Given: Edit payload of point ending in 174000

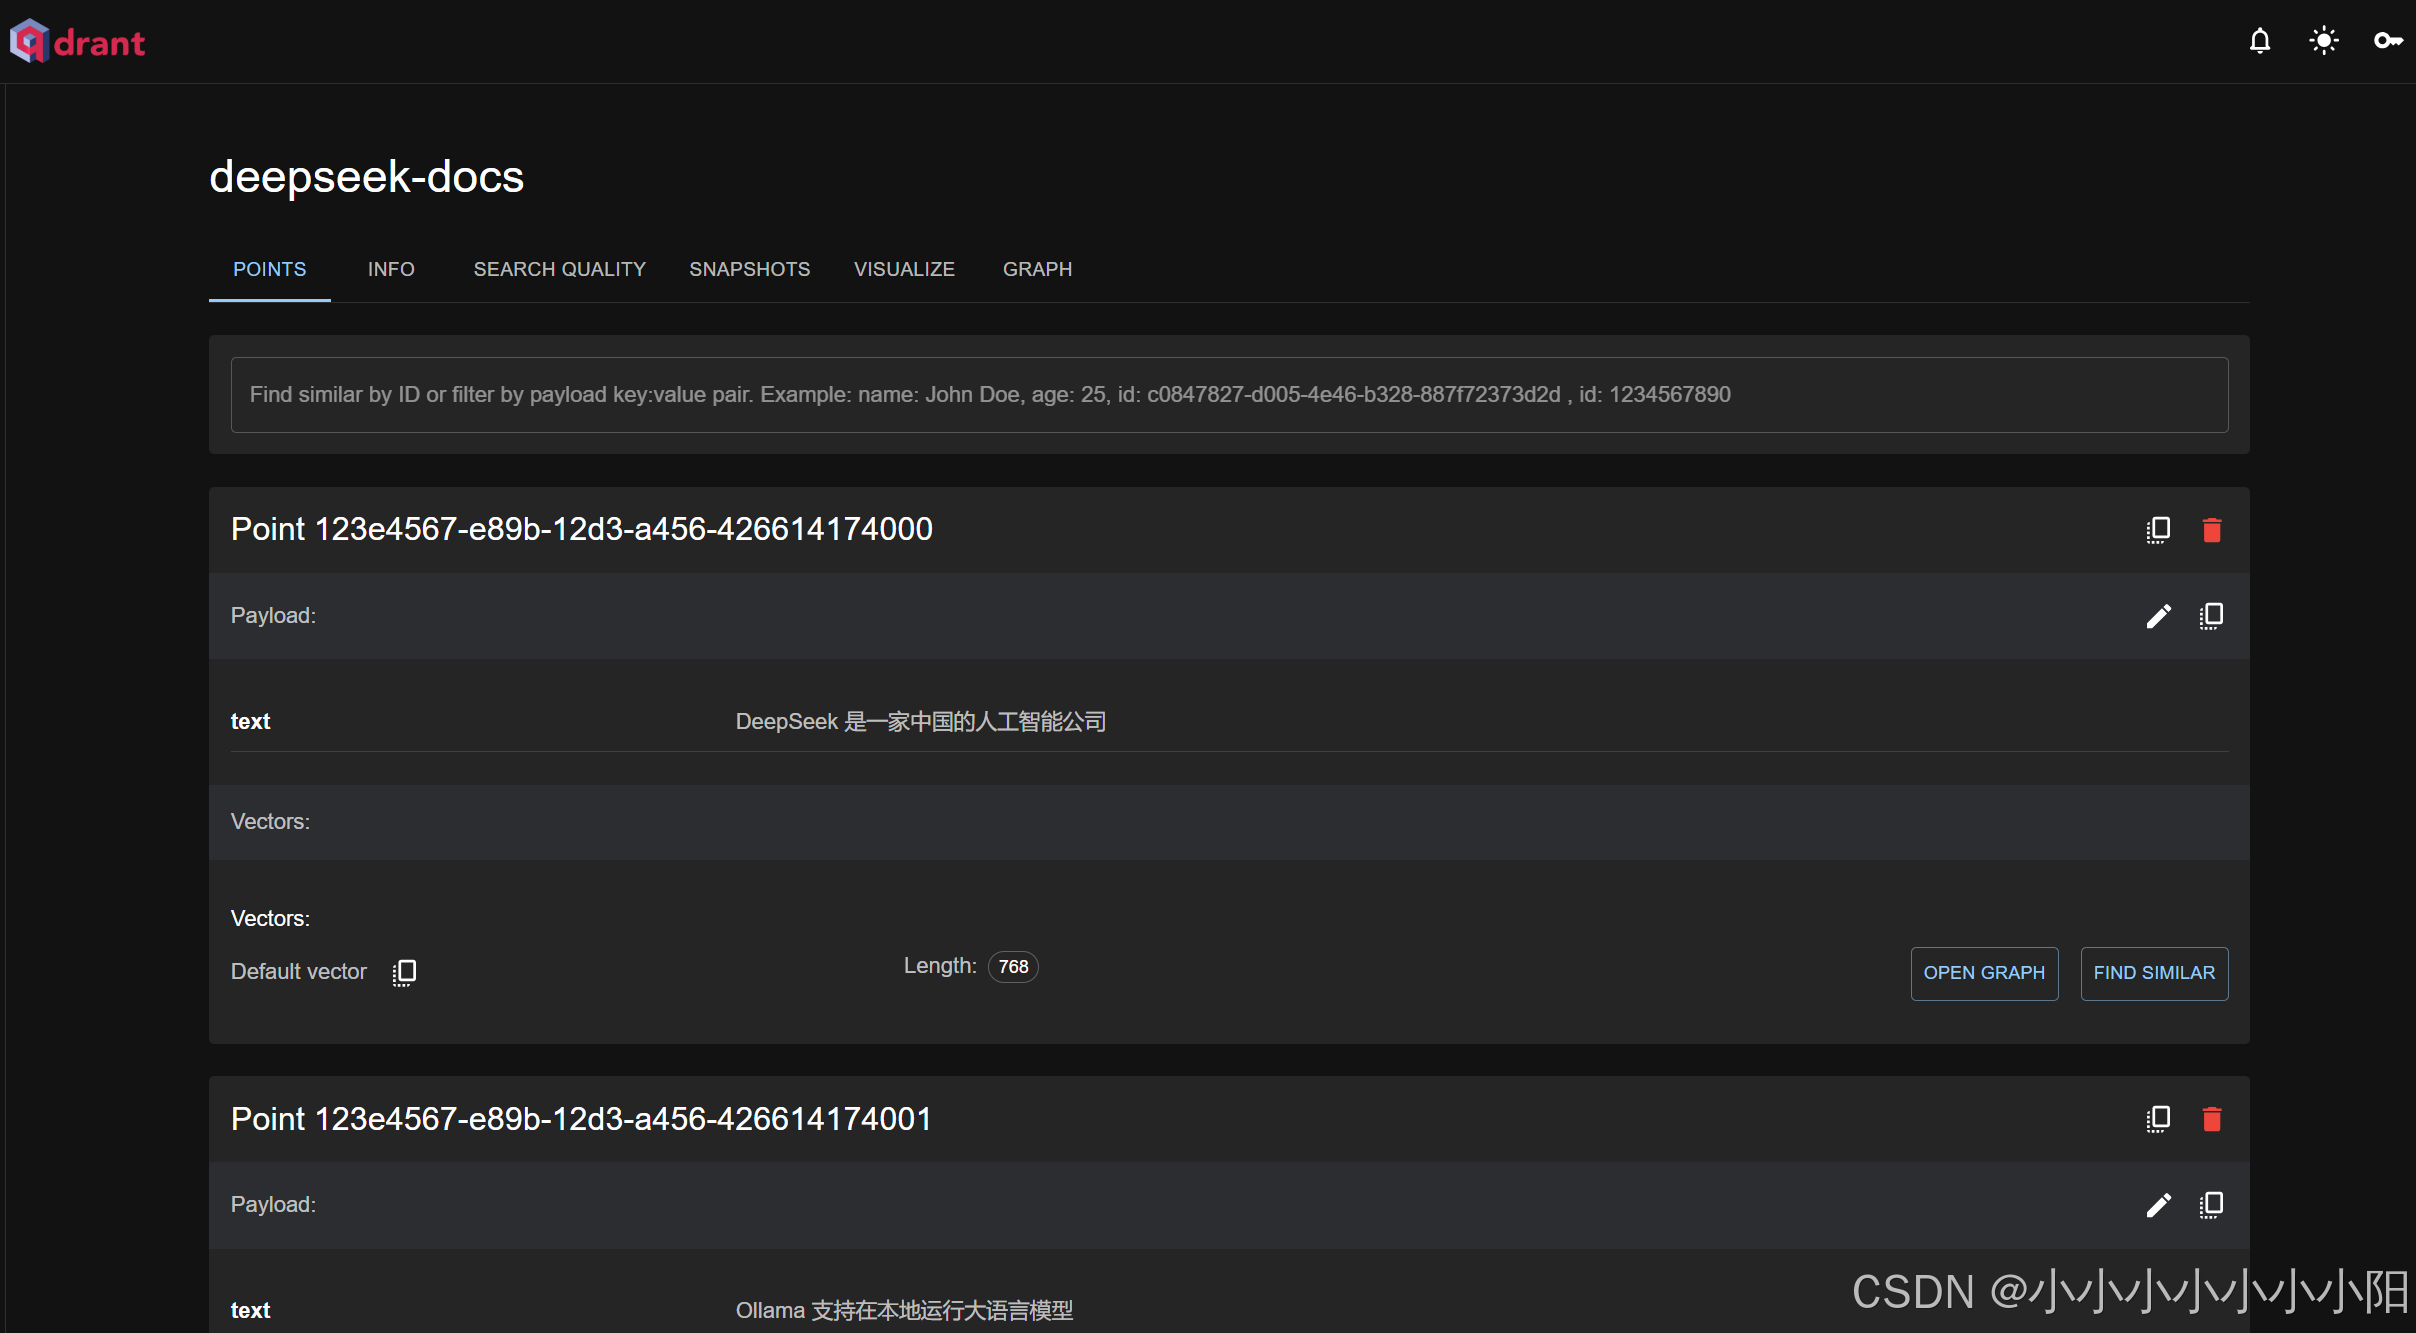Looking at the screenshot, I should pyautogui.click(x=2159, y=616).
